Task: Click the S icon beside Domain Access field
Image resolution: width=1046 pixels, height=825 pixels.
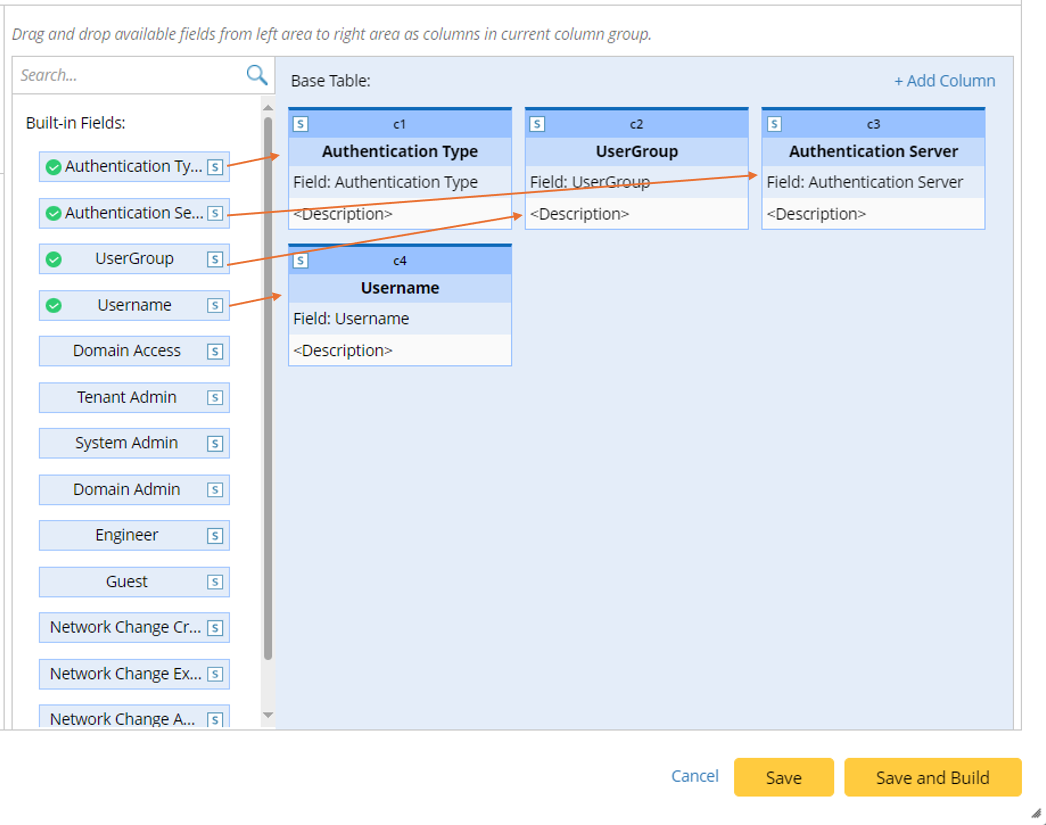Action: tap(215, 352)
